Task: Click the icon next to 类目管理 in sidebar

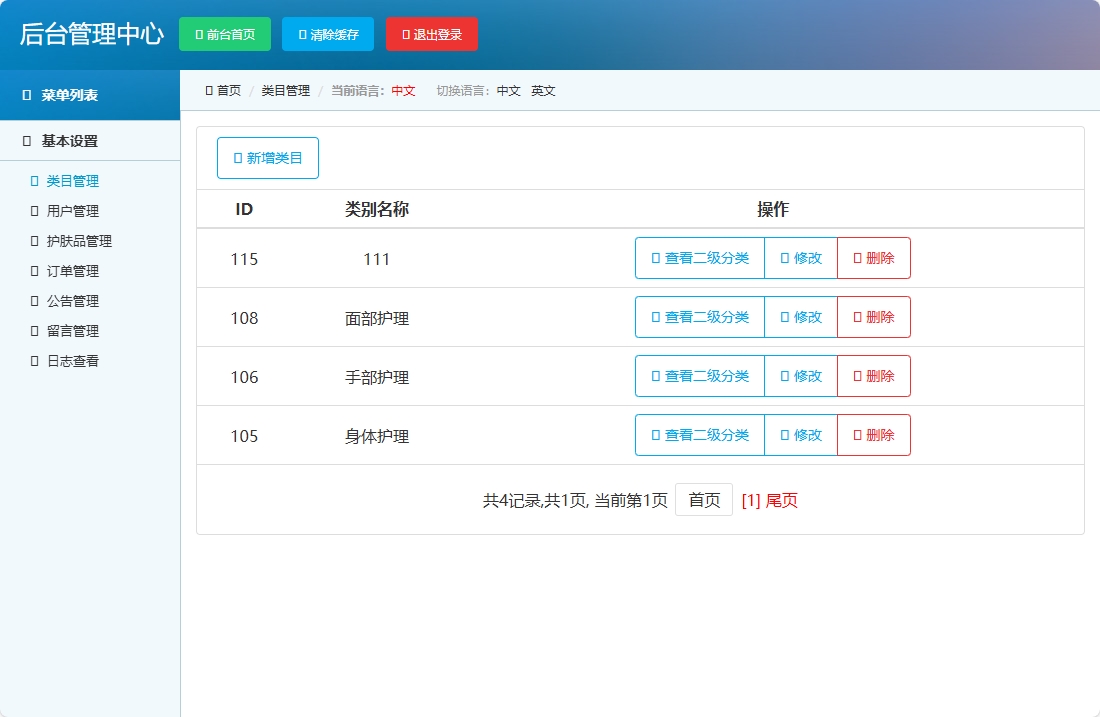Action: [x=35, y=181]
